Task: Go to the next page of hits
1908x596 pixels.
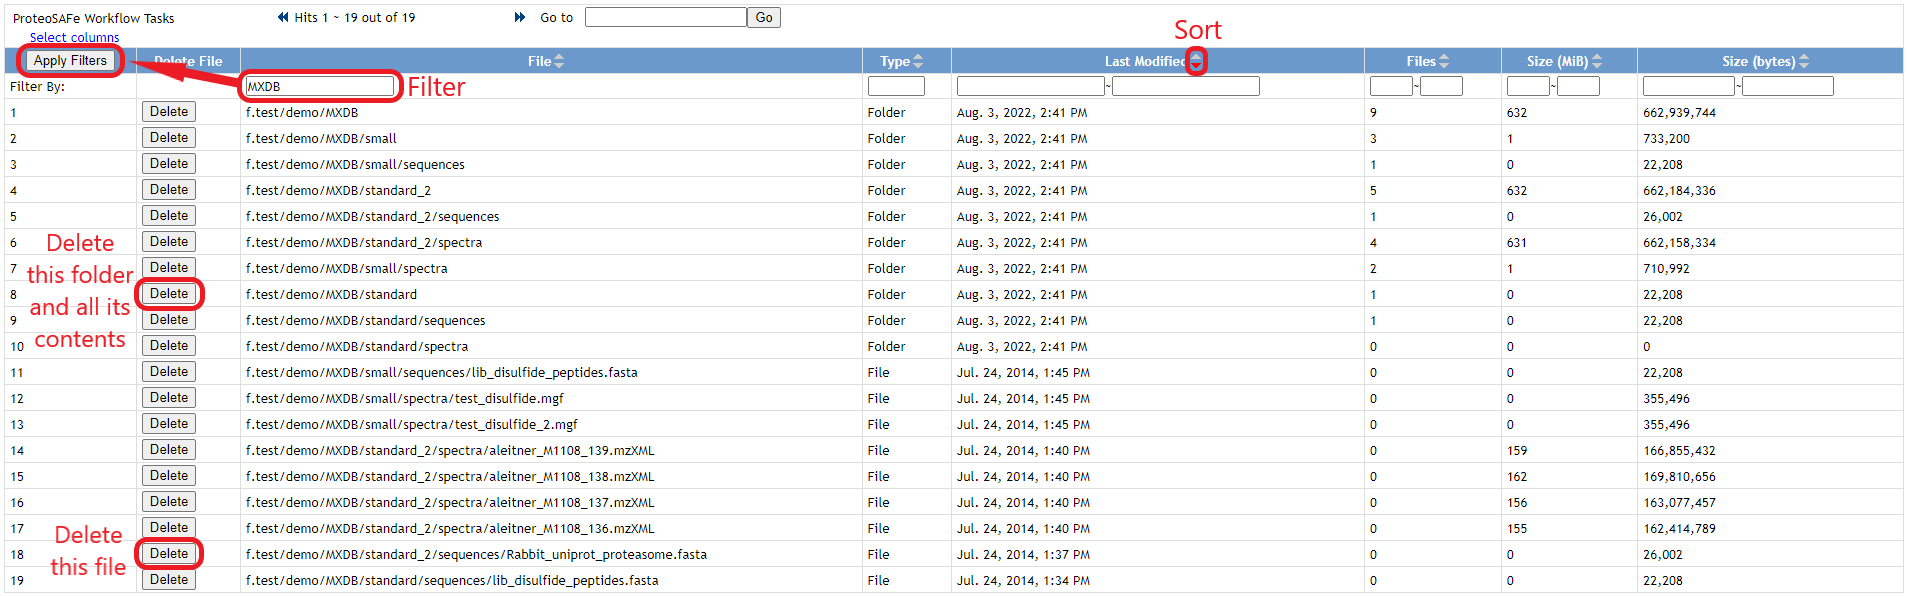Action: coord(519,17)
